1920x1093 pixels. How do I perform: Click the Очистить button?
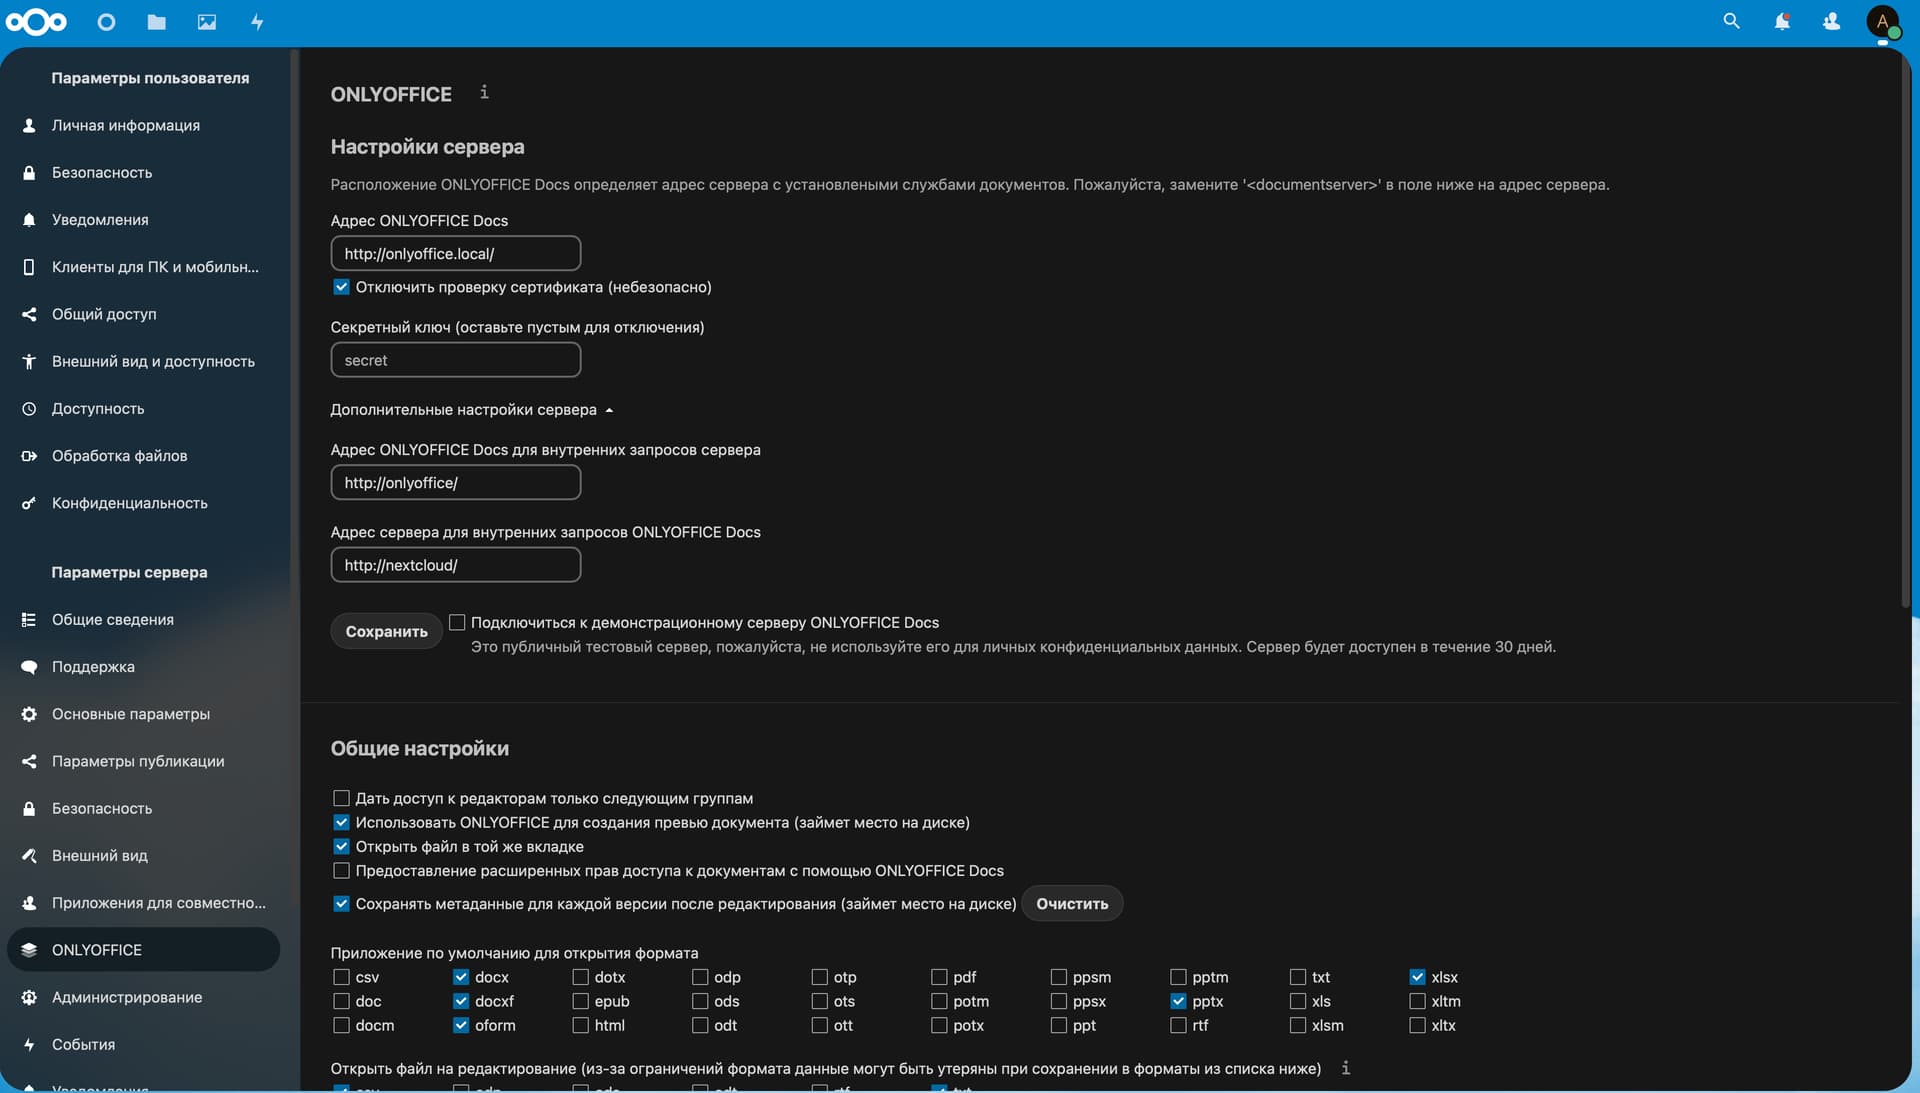tap(1071, 903)
